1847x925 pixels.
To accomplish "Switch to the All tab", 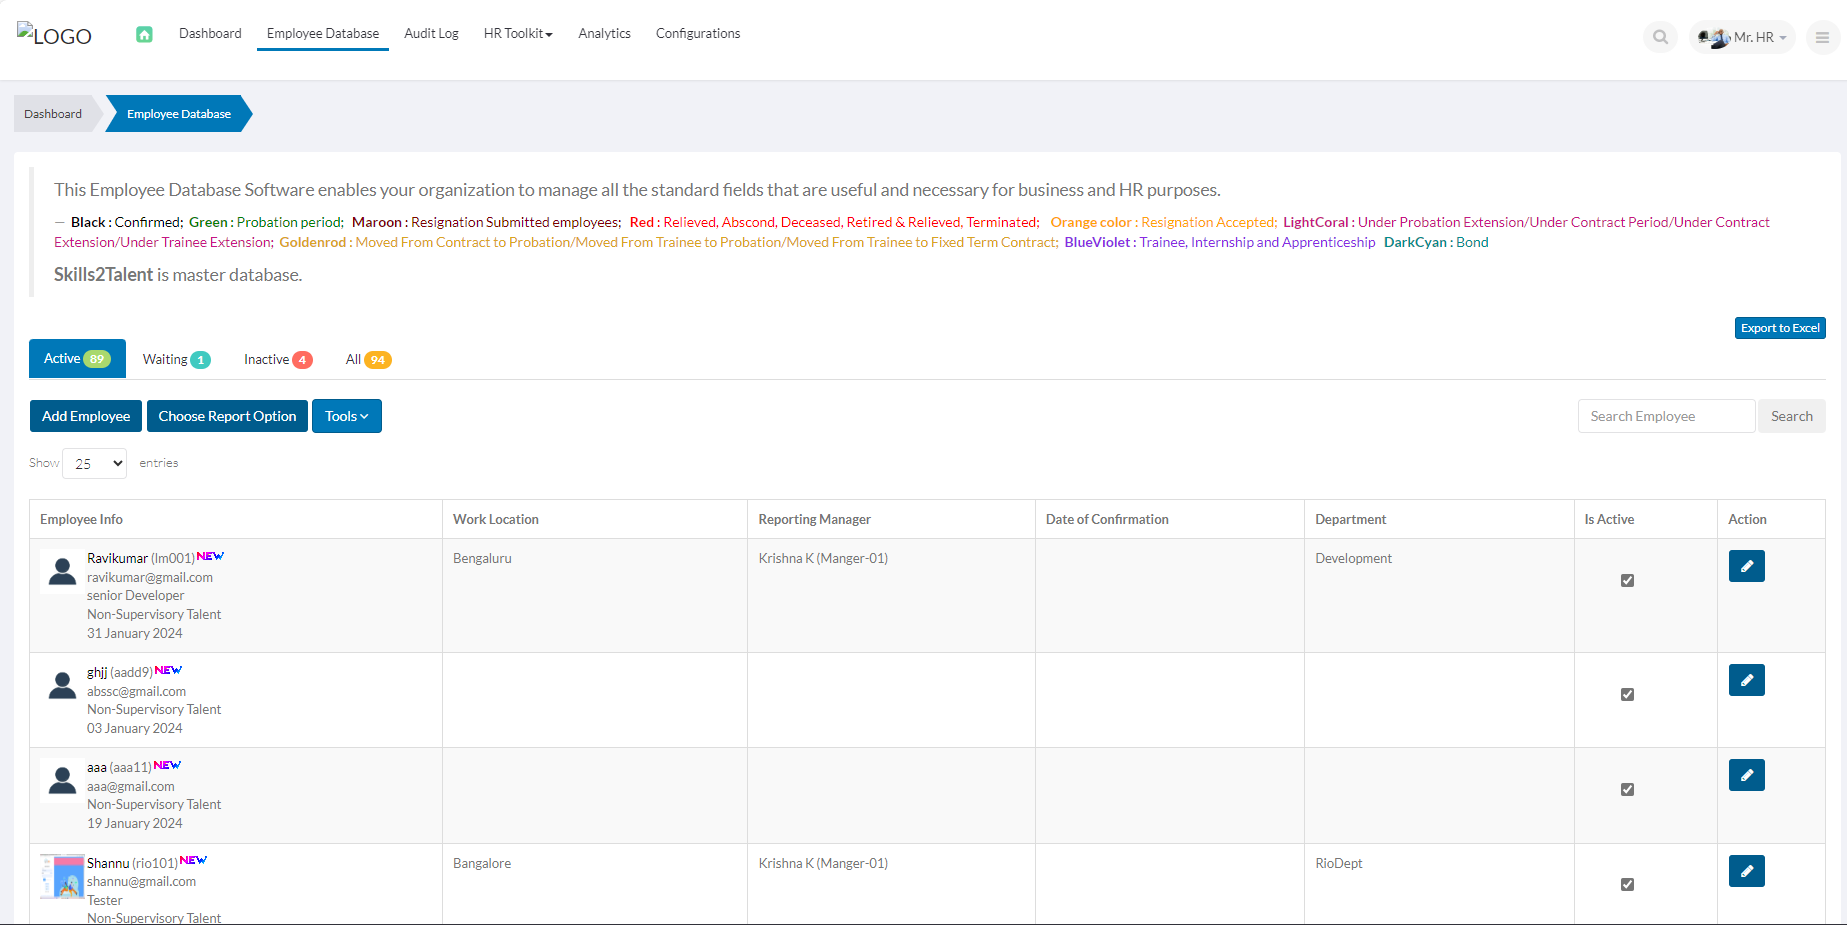I will click(x=368, y=359).
